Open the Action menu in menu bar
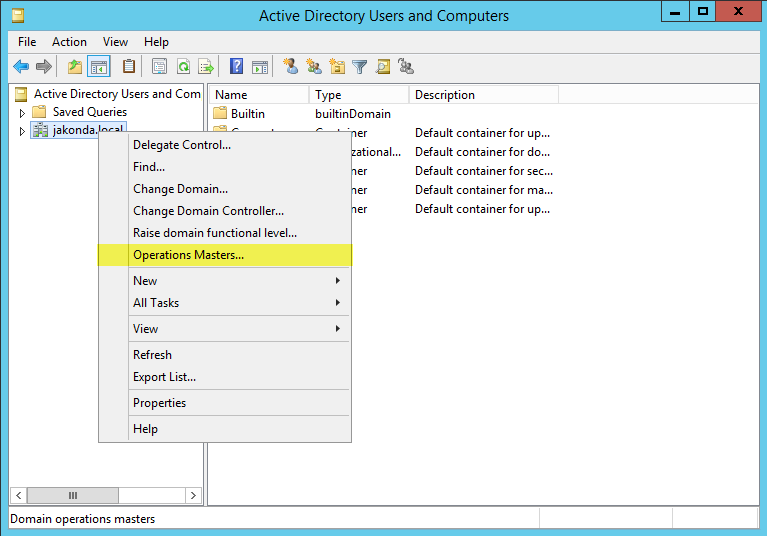Image resolution: width=767 pixels, height=536 pixels. coord(69,42)
